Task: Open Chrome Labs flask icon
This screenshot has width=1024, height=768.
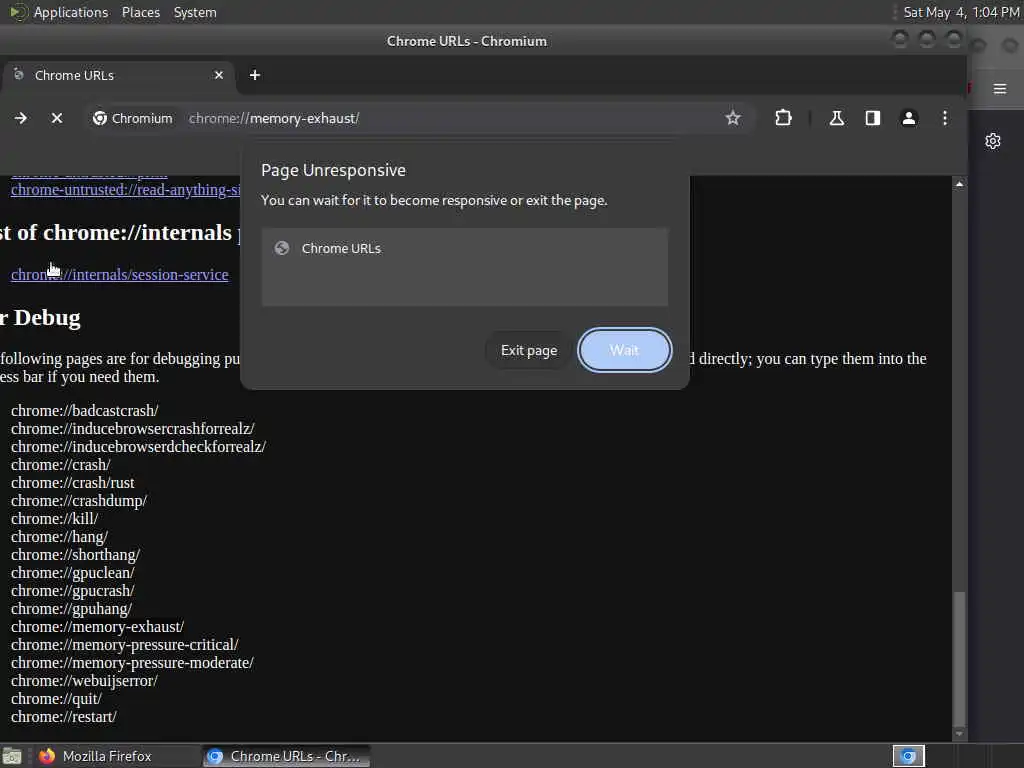Action: (x=837, y=118)
